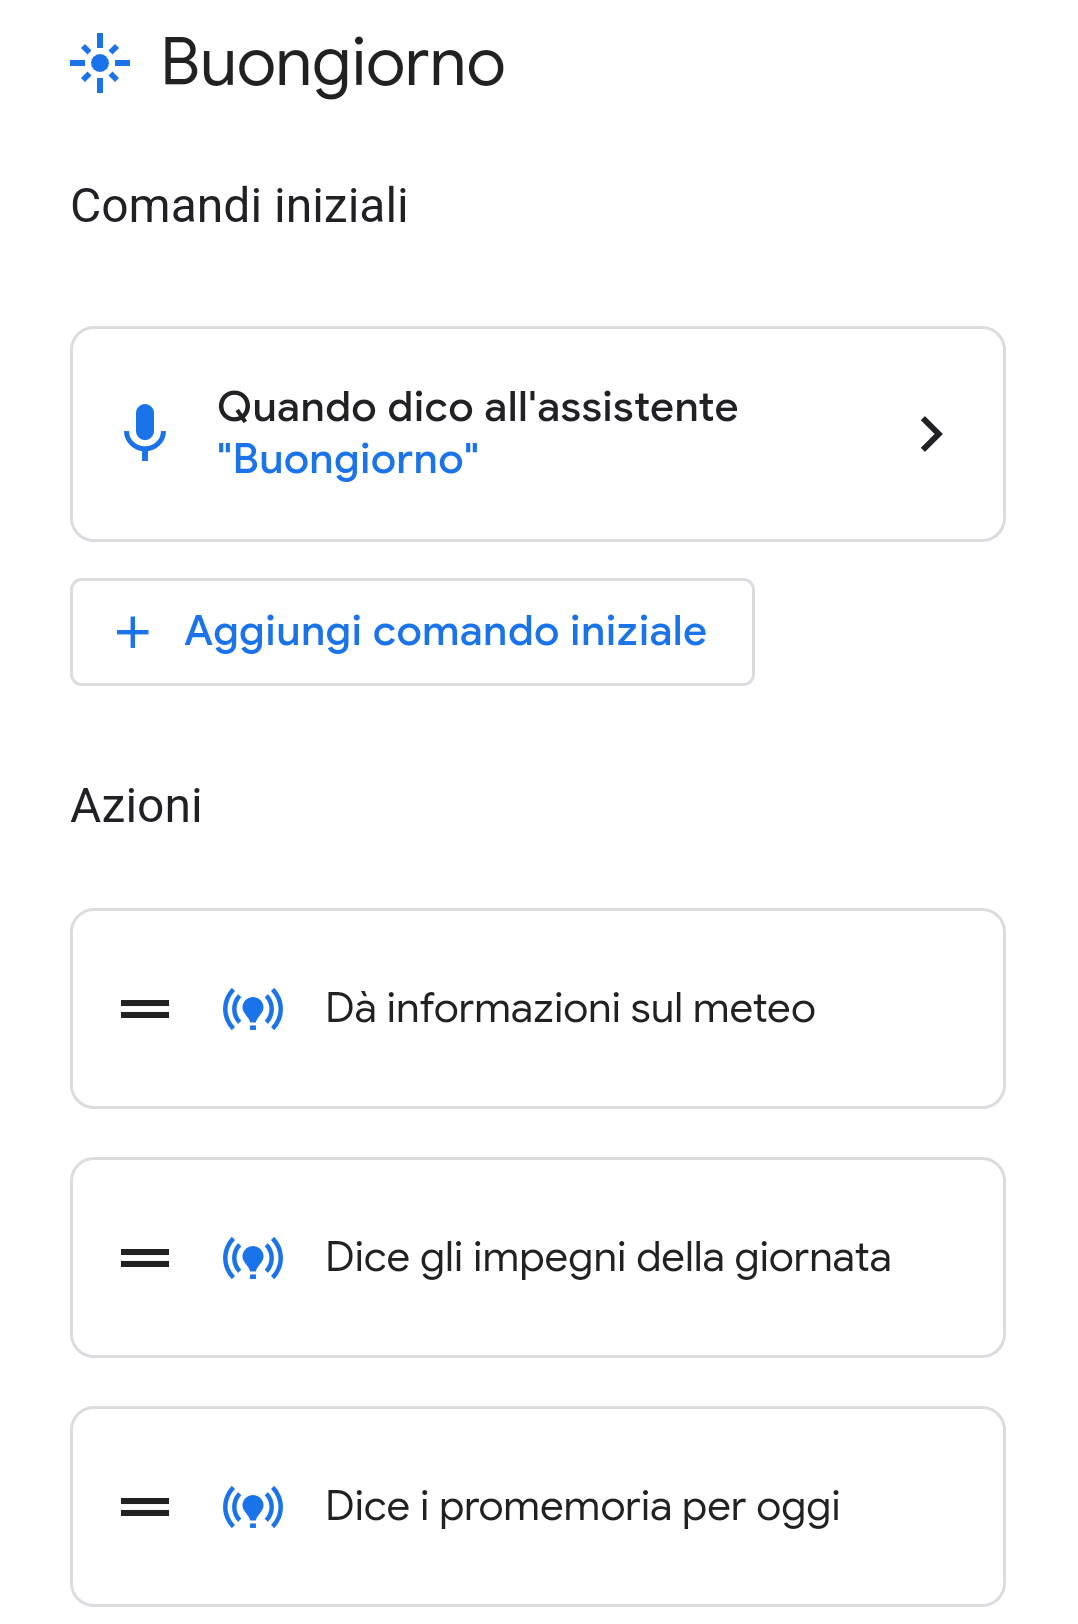Open the chevron next to Quando dico all'assistente
This screenshot has width=1078, height=1624.
point(932,433)
